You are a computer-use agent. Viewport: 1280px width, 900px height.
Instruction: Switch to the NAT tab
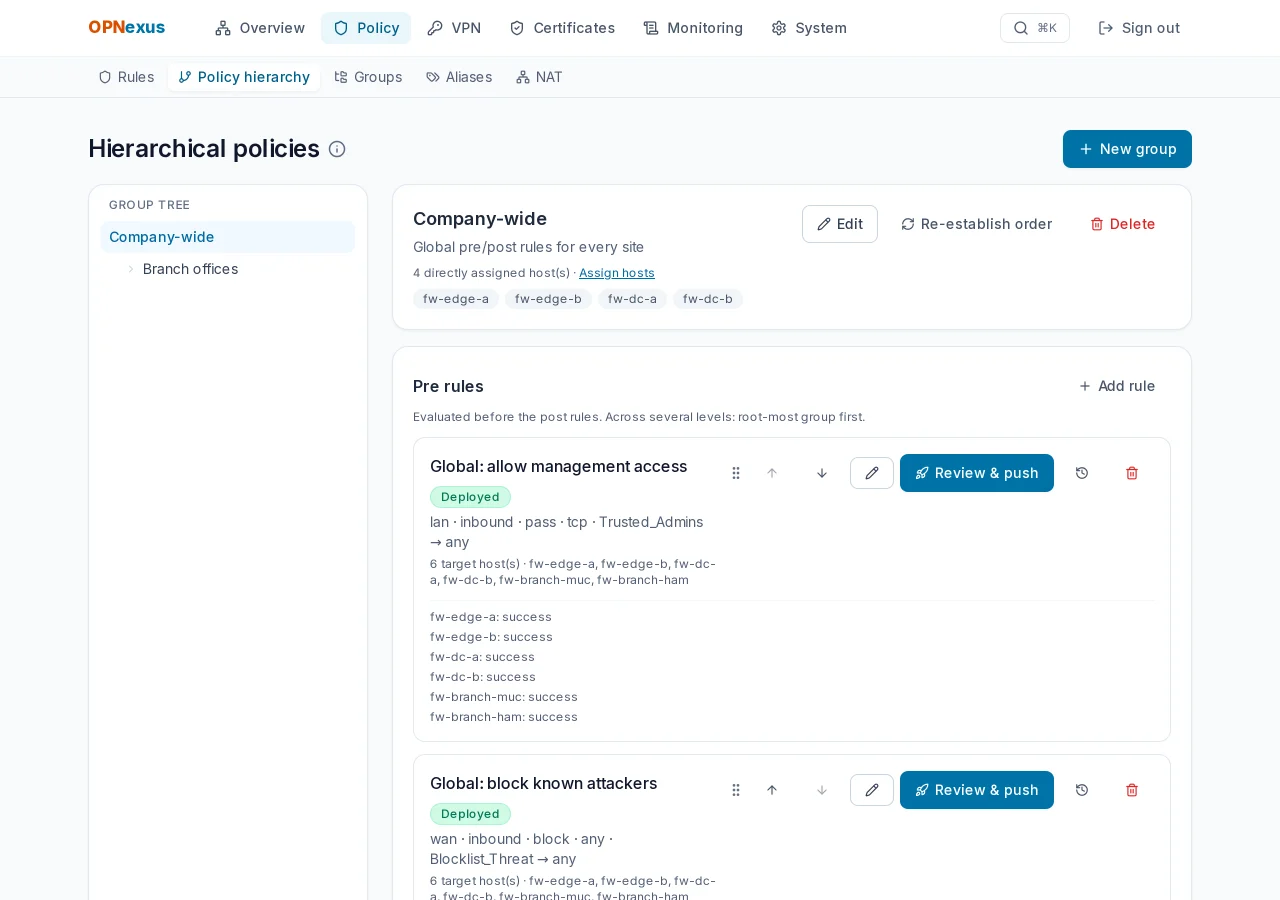point(539,77)
